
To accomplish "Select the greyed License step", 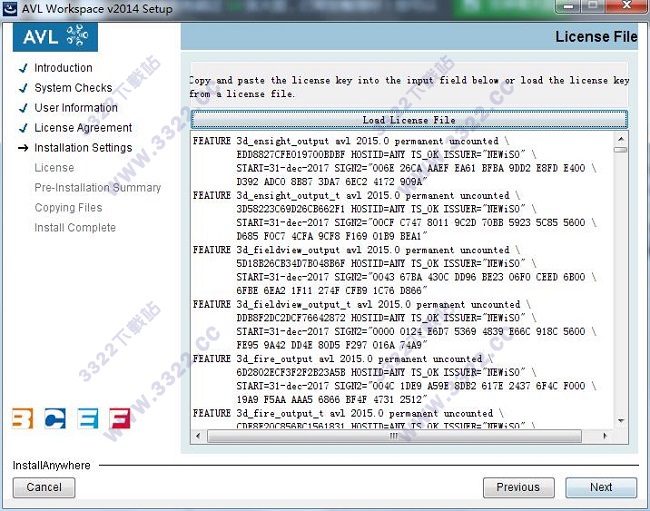I will pos(54,168).
